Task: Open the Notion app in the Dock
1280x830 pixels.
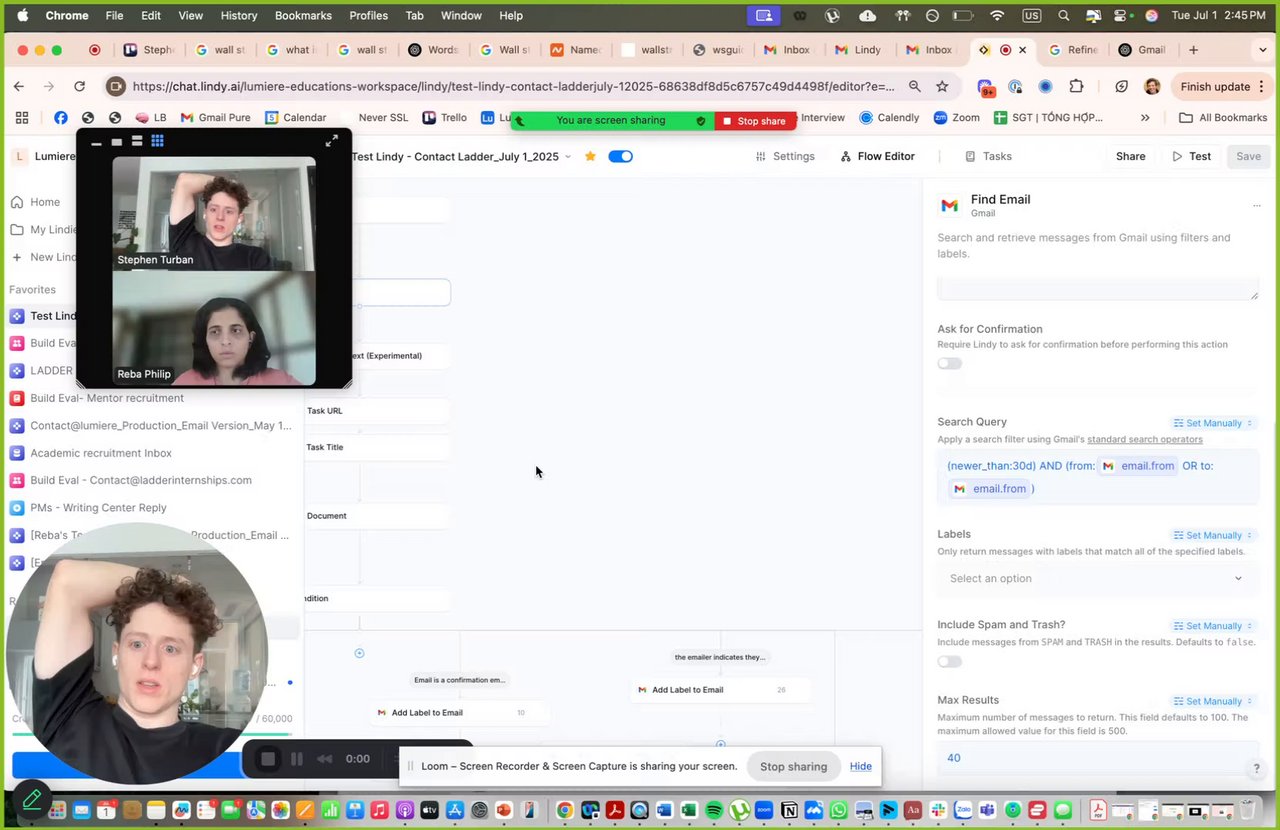Action: [789, 810]
